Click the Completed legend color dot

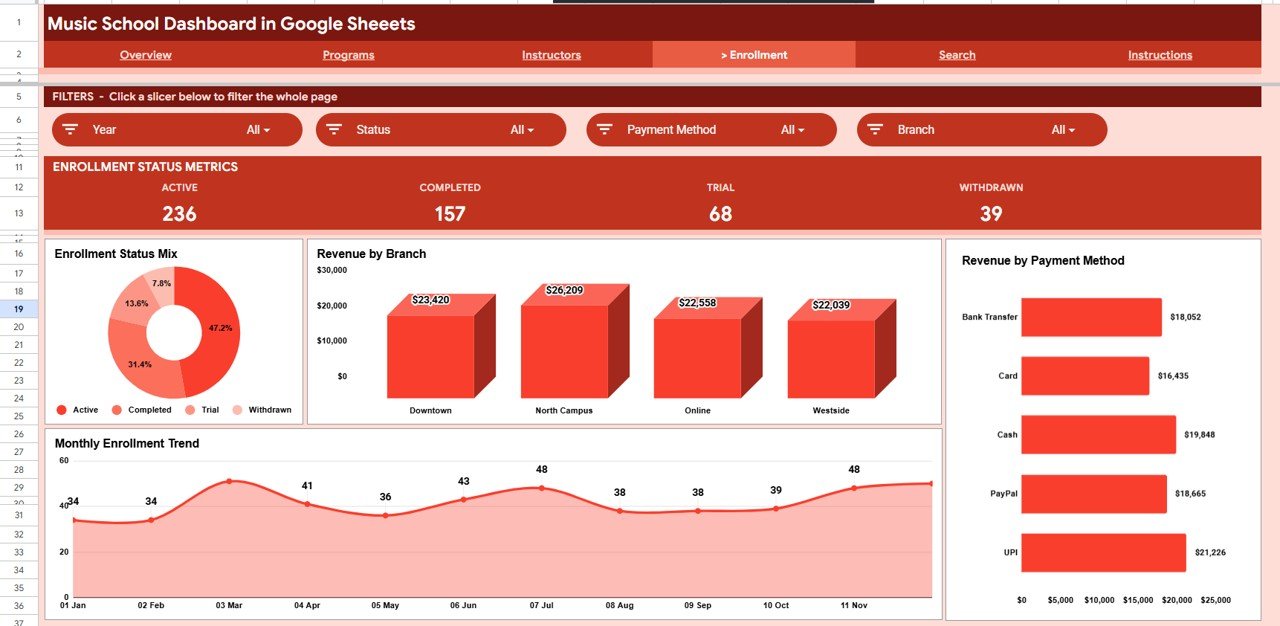click(117, 410)
